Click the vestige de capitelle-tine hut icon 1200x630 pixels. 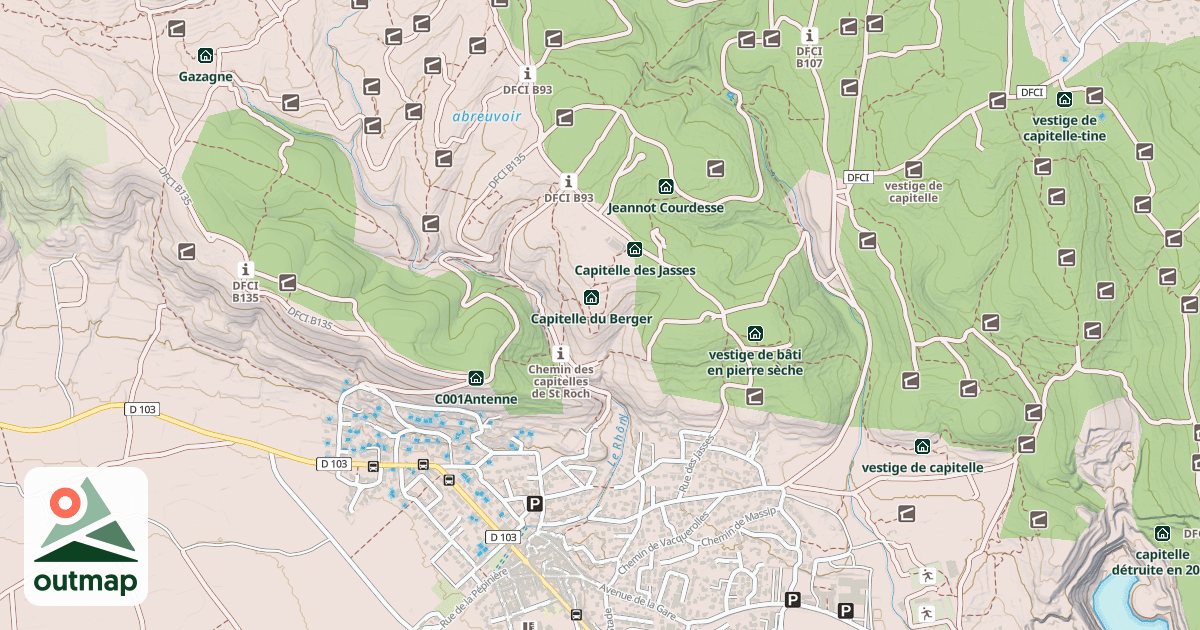click(x=1065, y=99)
